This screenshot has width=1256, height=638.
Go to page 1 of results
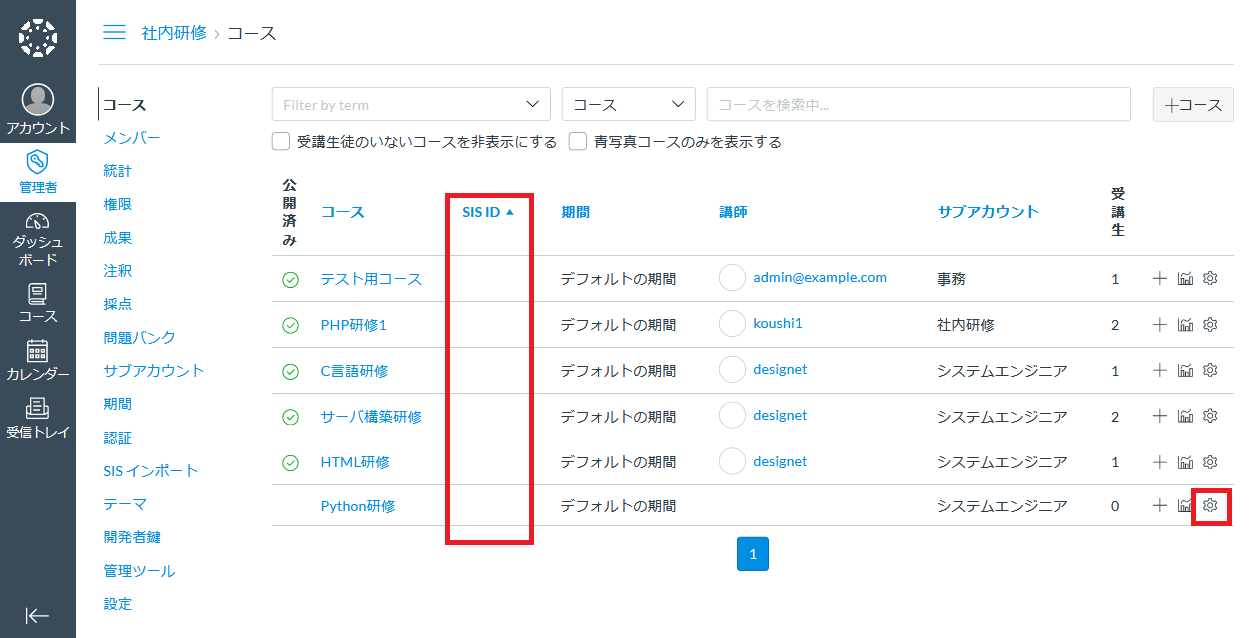[753, 554]
